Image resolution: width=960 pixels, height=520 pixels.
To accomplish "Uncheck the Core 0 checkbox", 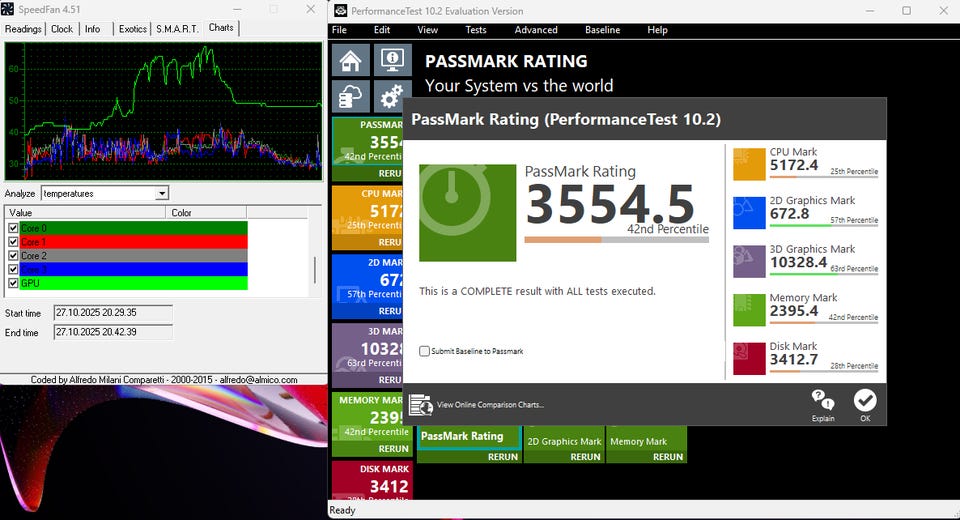I will [13, 228].
